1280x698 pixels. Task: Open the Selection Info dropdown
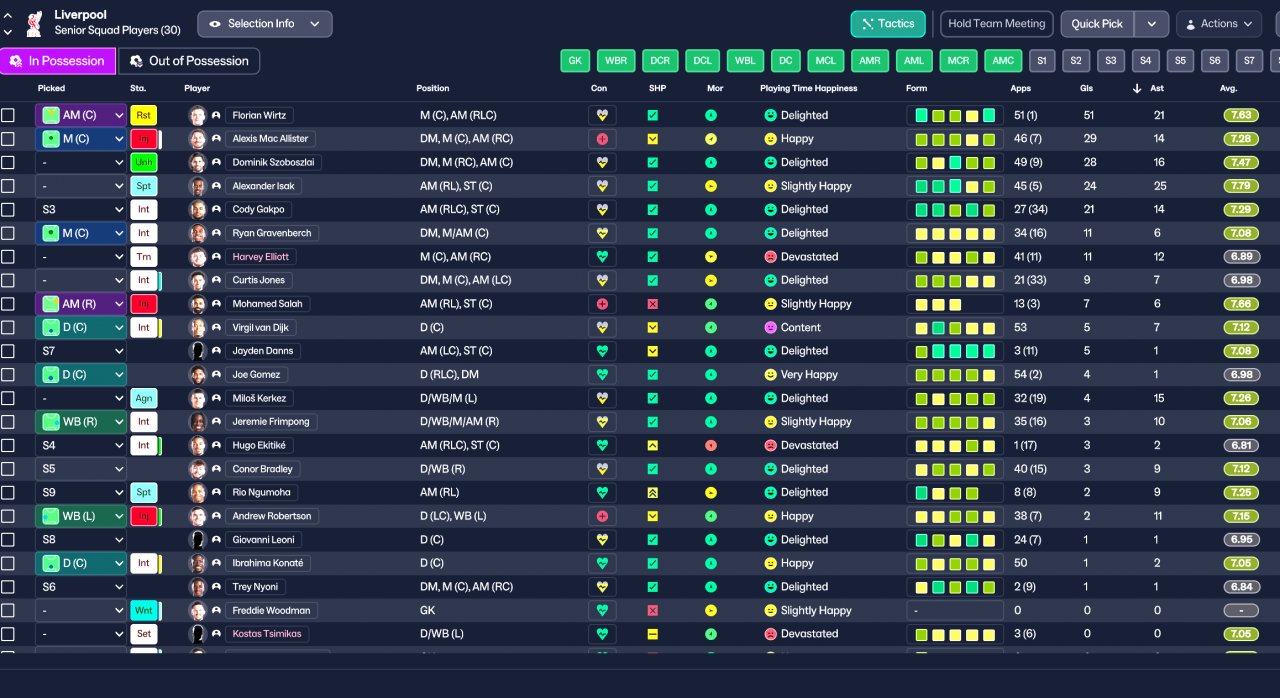click(x=265, y=24)
